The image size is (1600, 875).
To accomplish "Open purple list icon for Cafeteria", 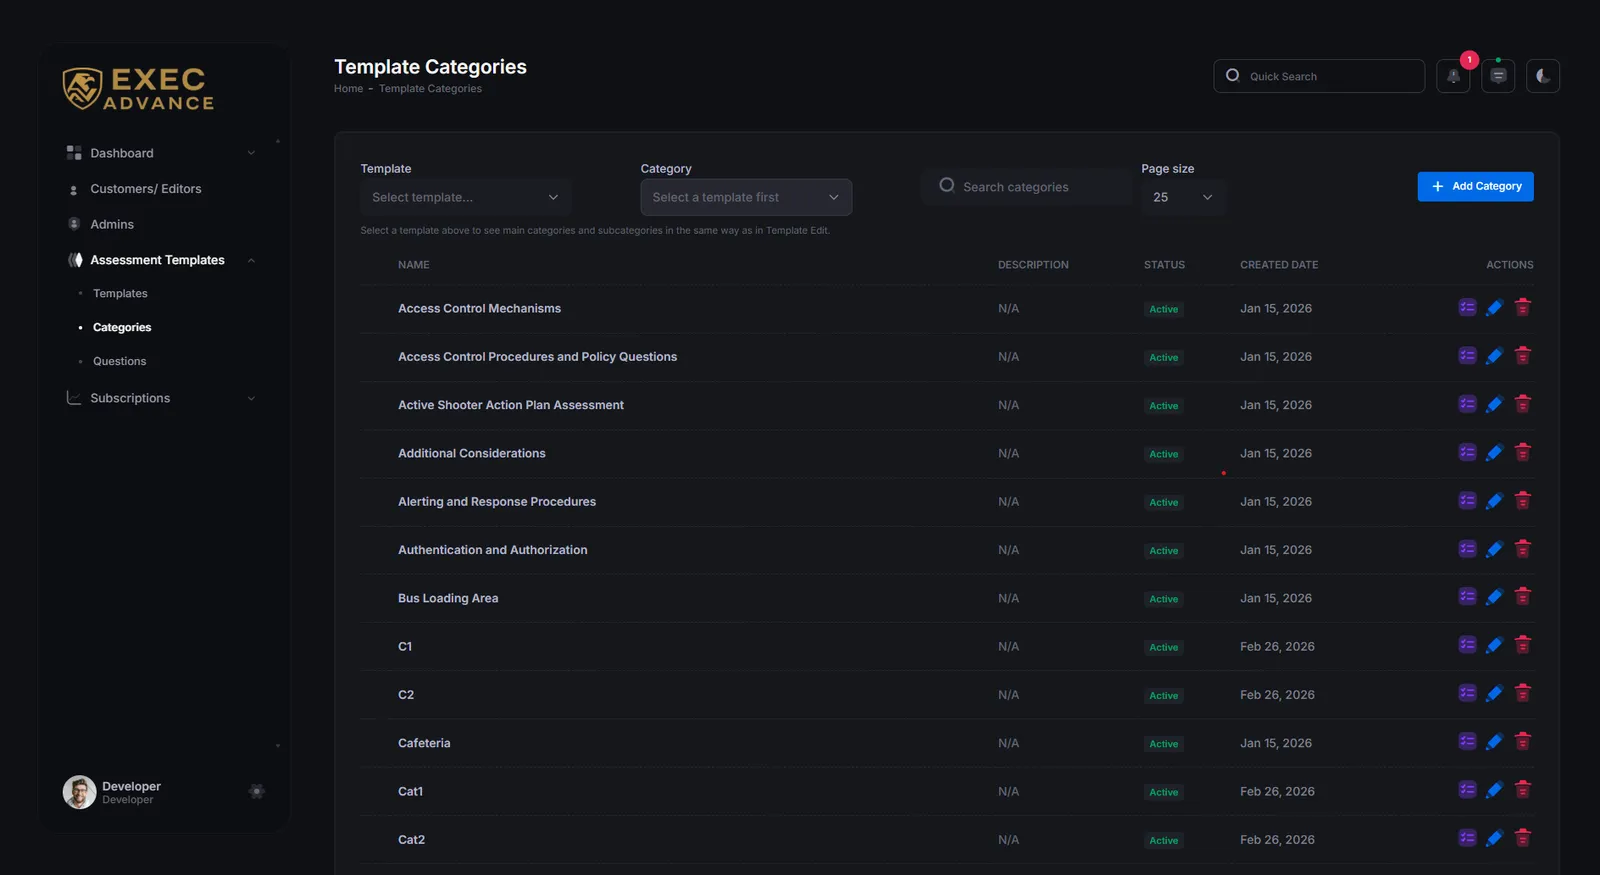I will tap(1467, 742).
